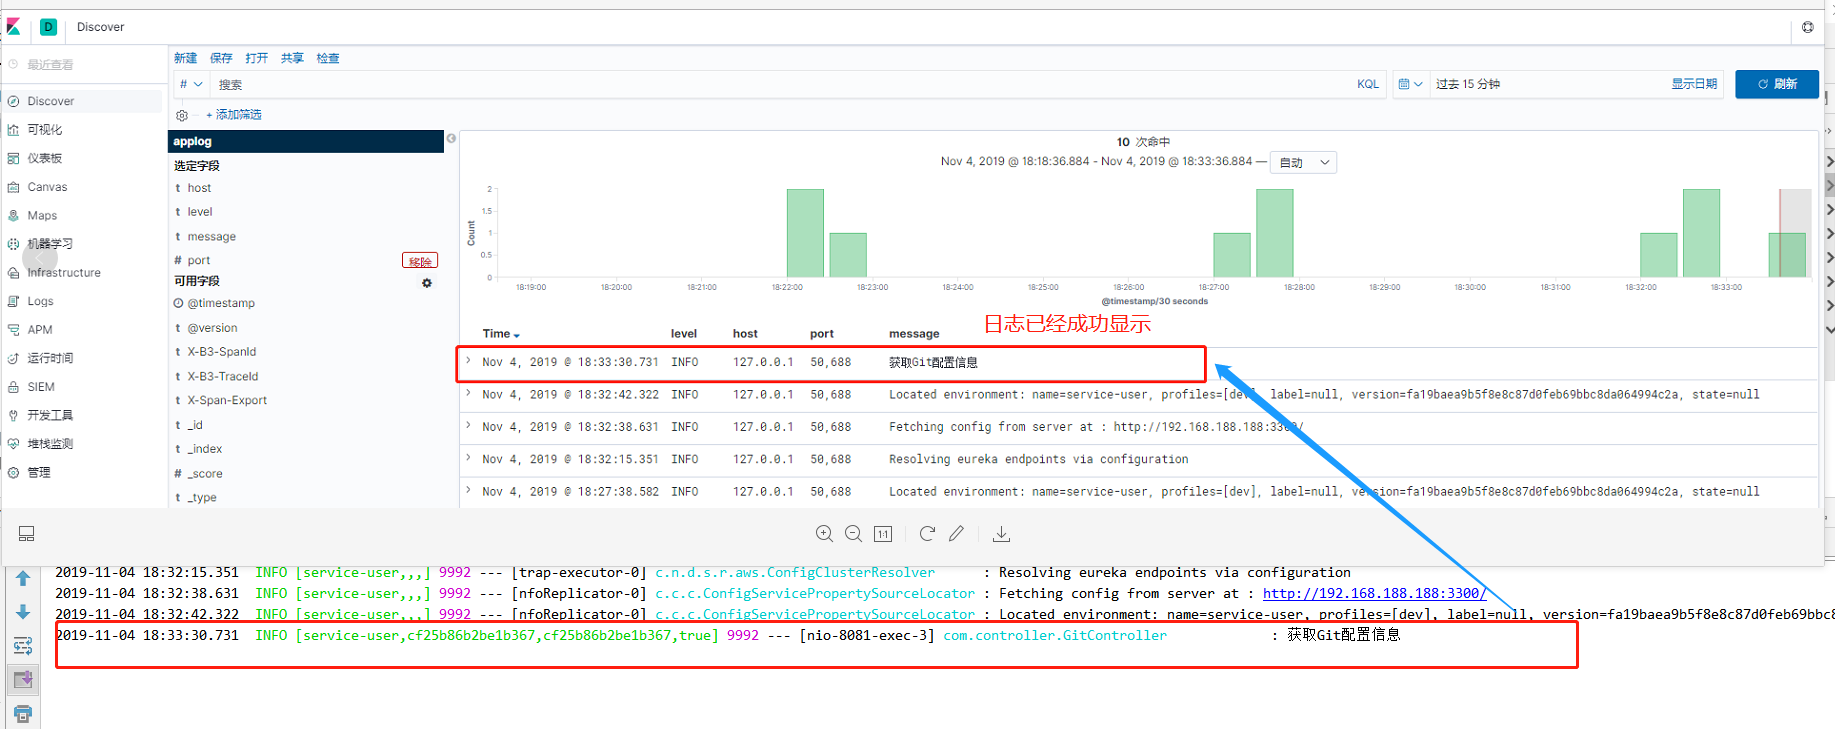The width and height of the screenshot is (1835, 729).
Task: Open the calendar quick time menu
Action: point(1410,84)
